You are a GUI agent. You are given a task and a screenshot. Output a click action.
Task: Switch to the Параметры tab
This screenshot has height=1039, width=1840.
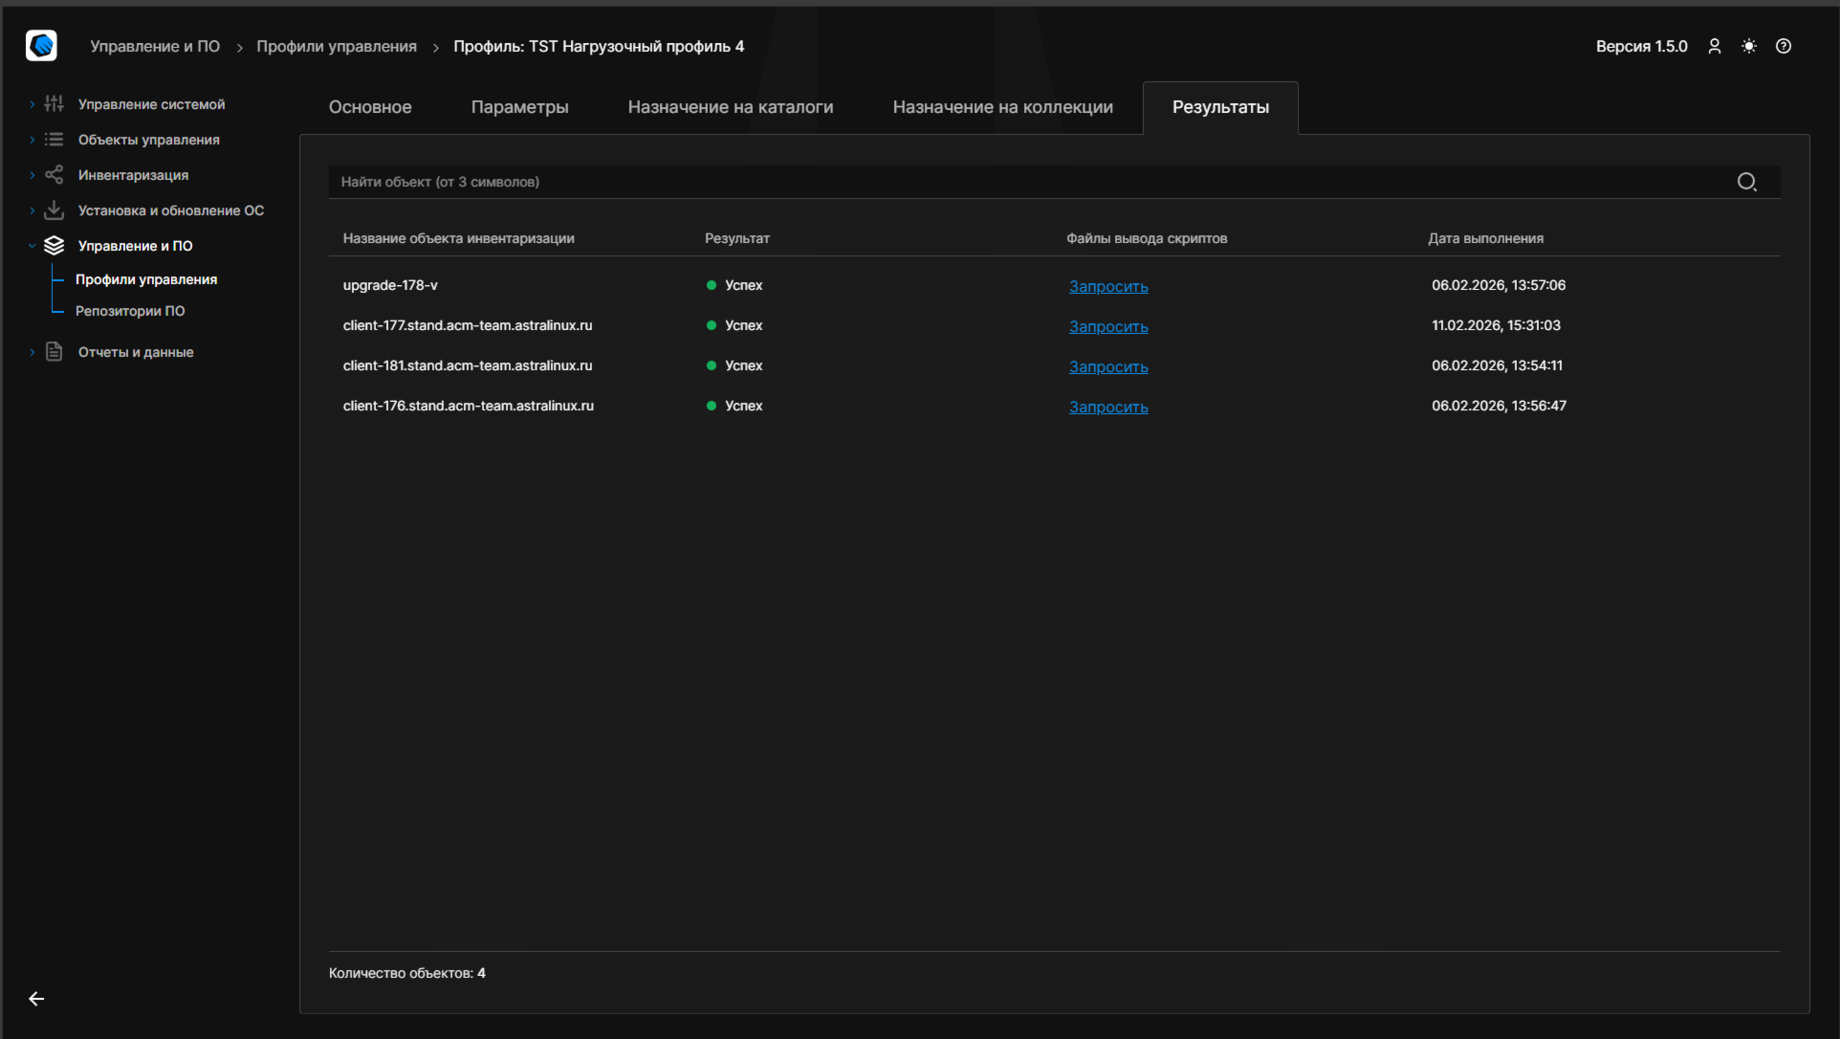(x=519, y=107)
